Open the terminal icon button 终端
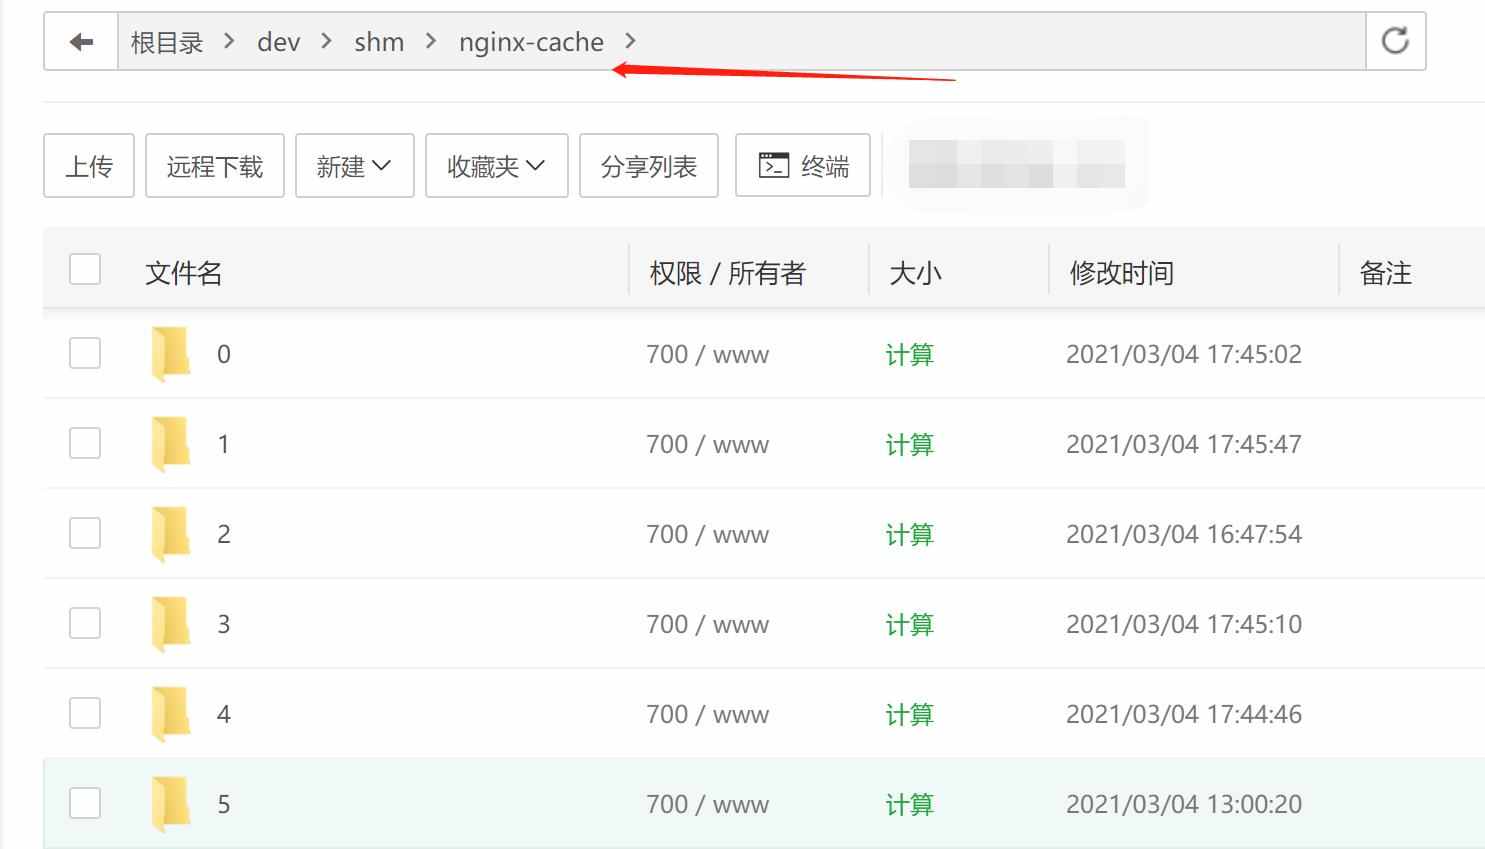The image size is (1485, 849). click(x=803, y=165)
